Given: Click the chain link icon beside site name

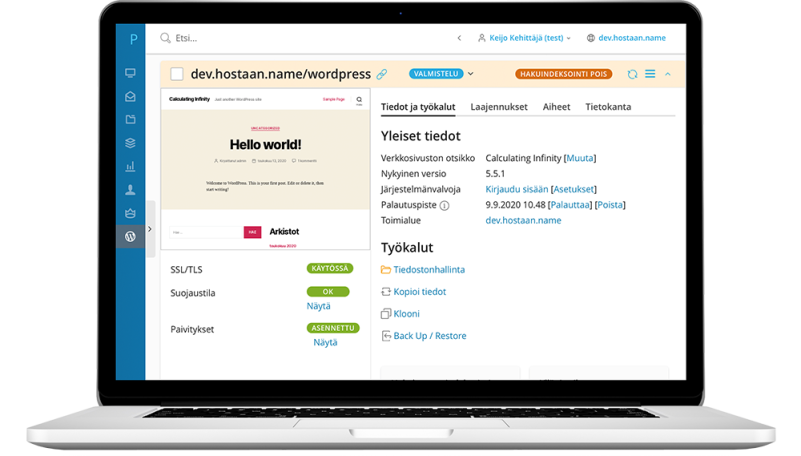Looking at the screenshot, I should pyautogui.click(x=382, y=75).
